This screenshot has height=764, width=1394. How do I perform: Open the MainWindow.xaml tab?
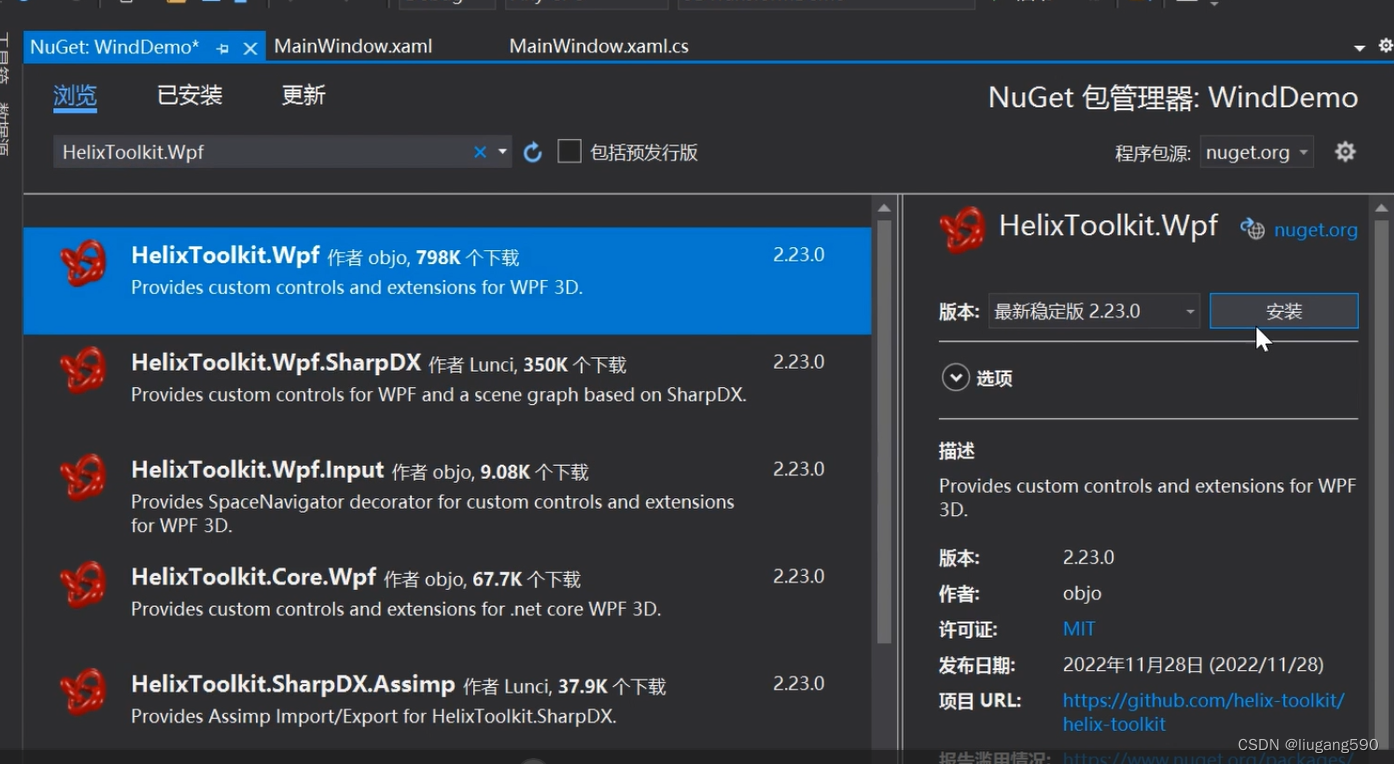(x=352, y=46)
